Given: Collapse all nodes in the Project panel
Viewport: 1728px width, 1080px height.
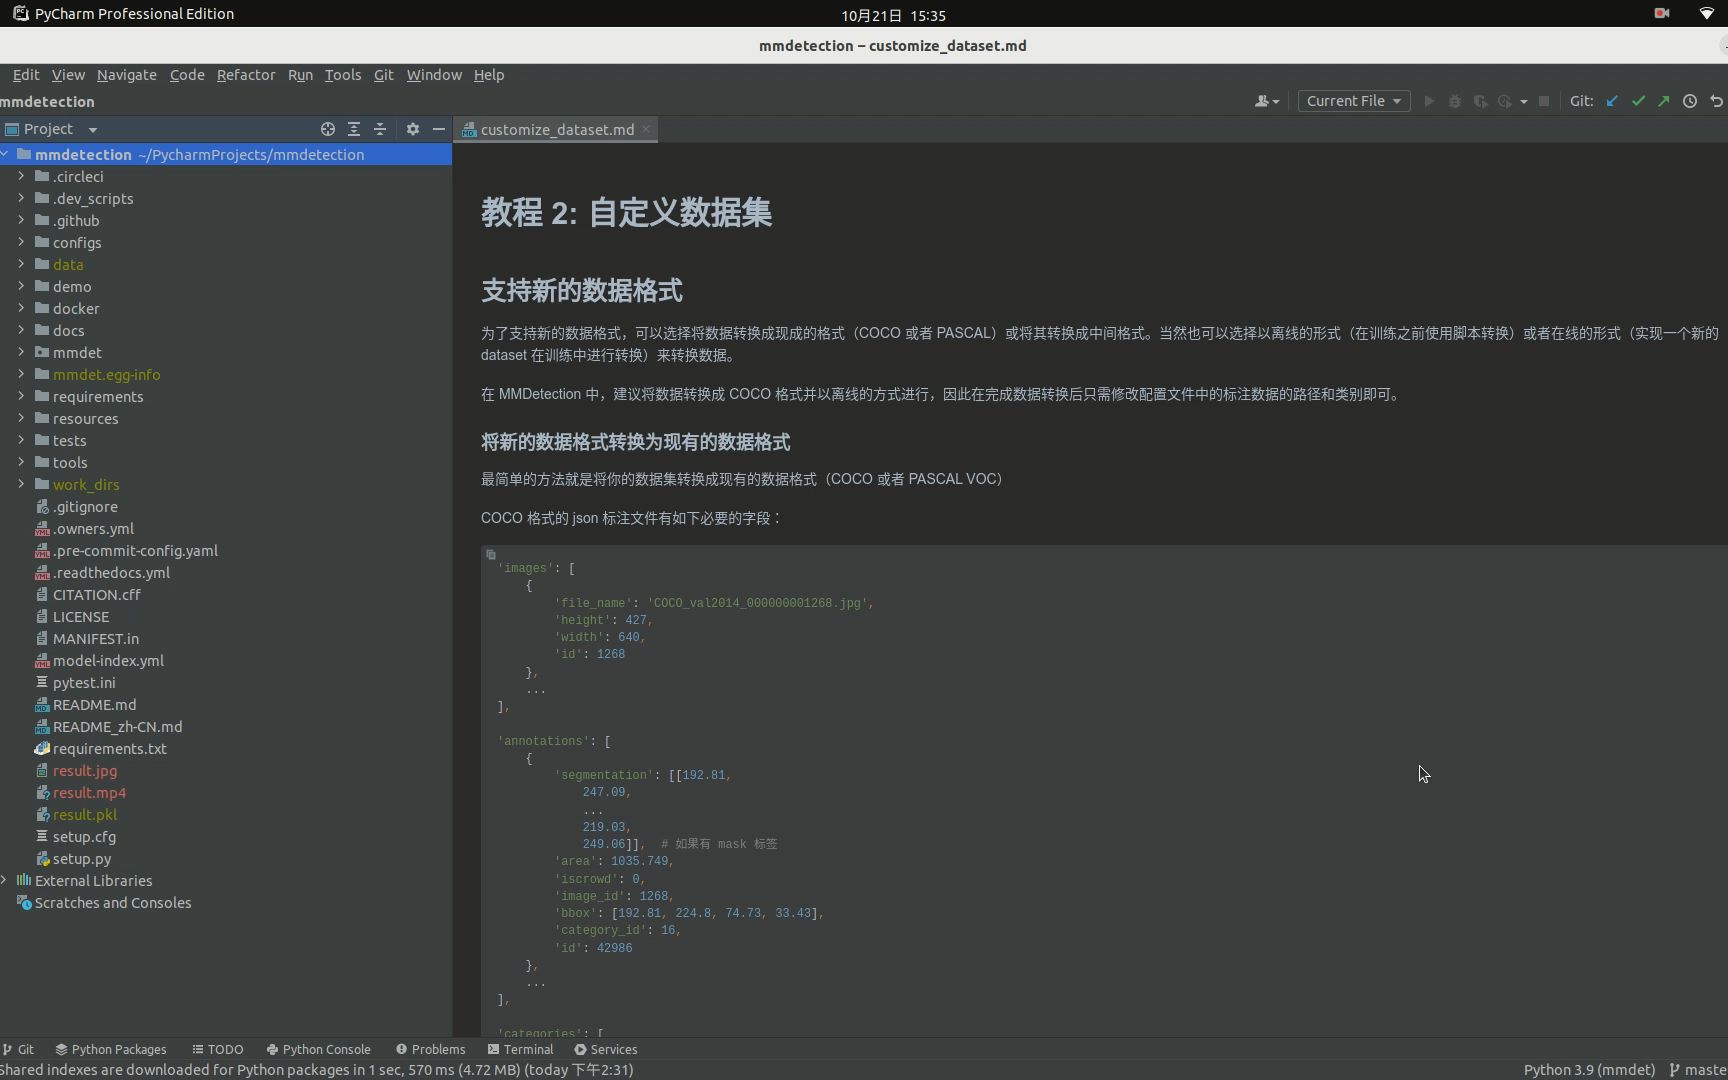Looking at the screenshot, I should 380,129.
